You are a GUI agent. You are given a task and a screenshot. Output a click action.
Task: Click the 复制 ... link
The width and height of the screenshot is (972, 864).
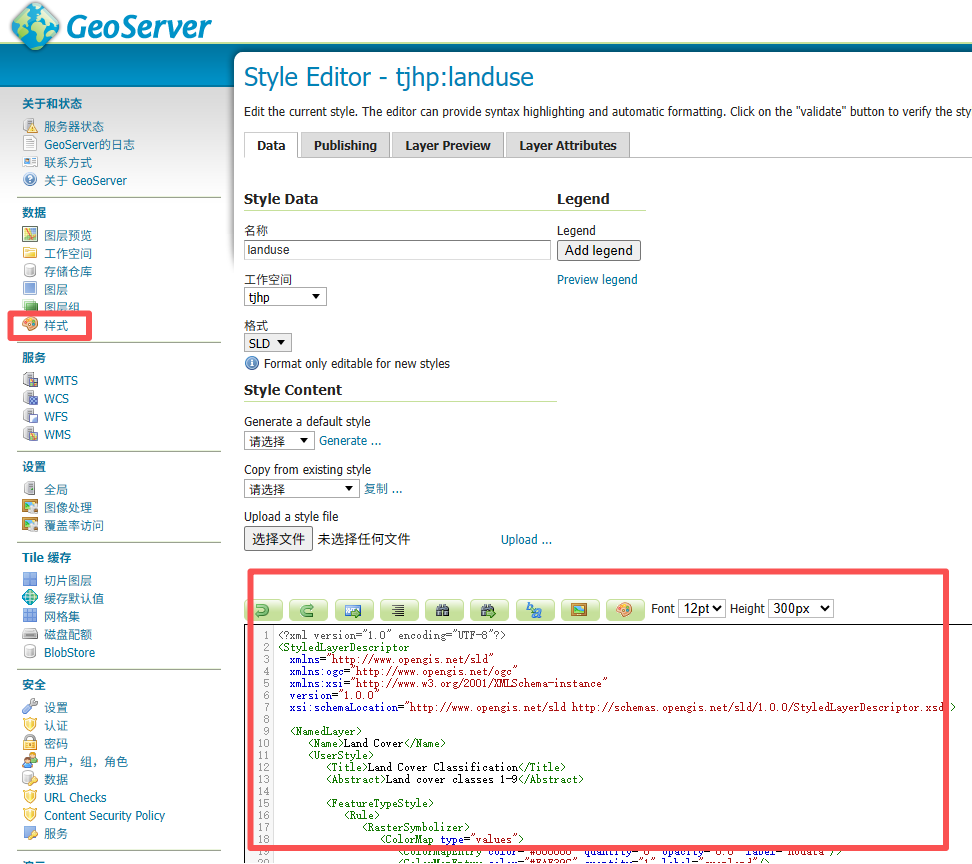(x=383, y=489)
